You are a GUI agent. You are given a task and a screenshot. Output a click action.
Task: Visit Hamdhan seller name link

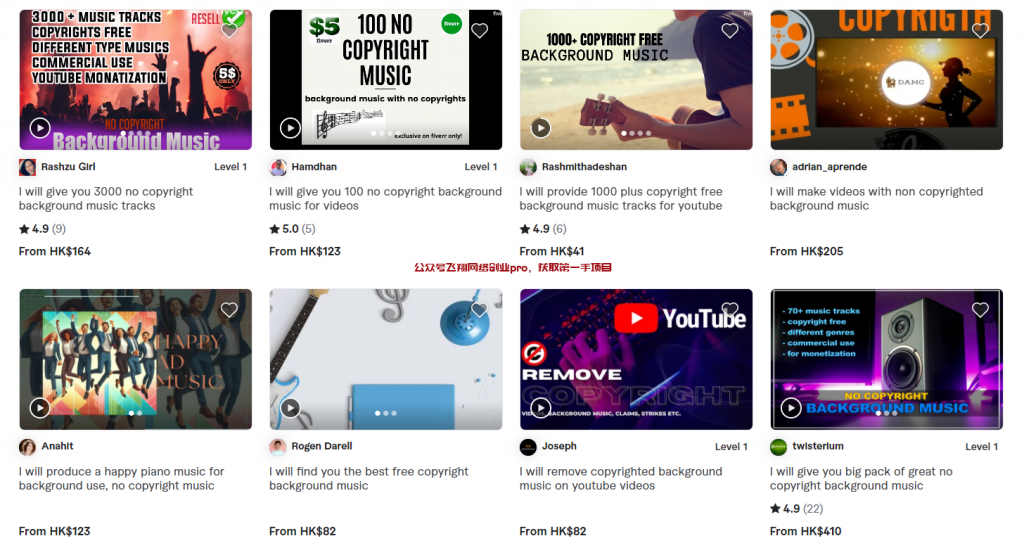click(x=314, y=167)
